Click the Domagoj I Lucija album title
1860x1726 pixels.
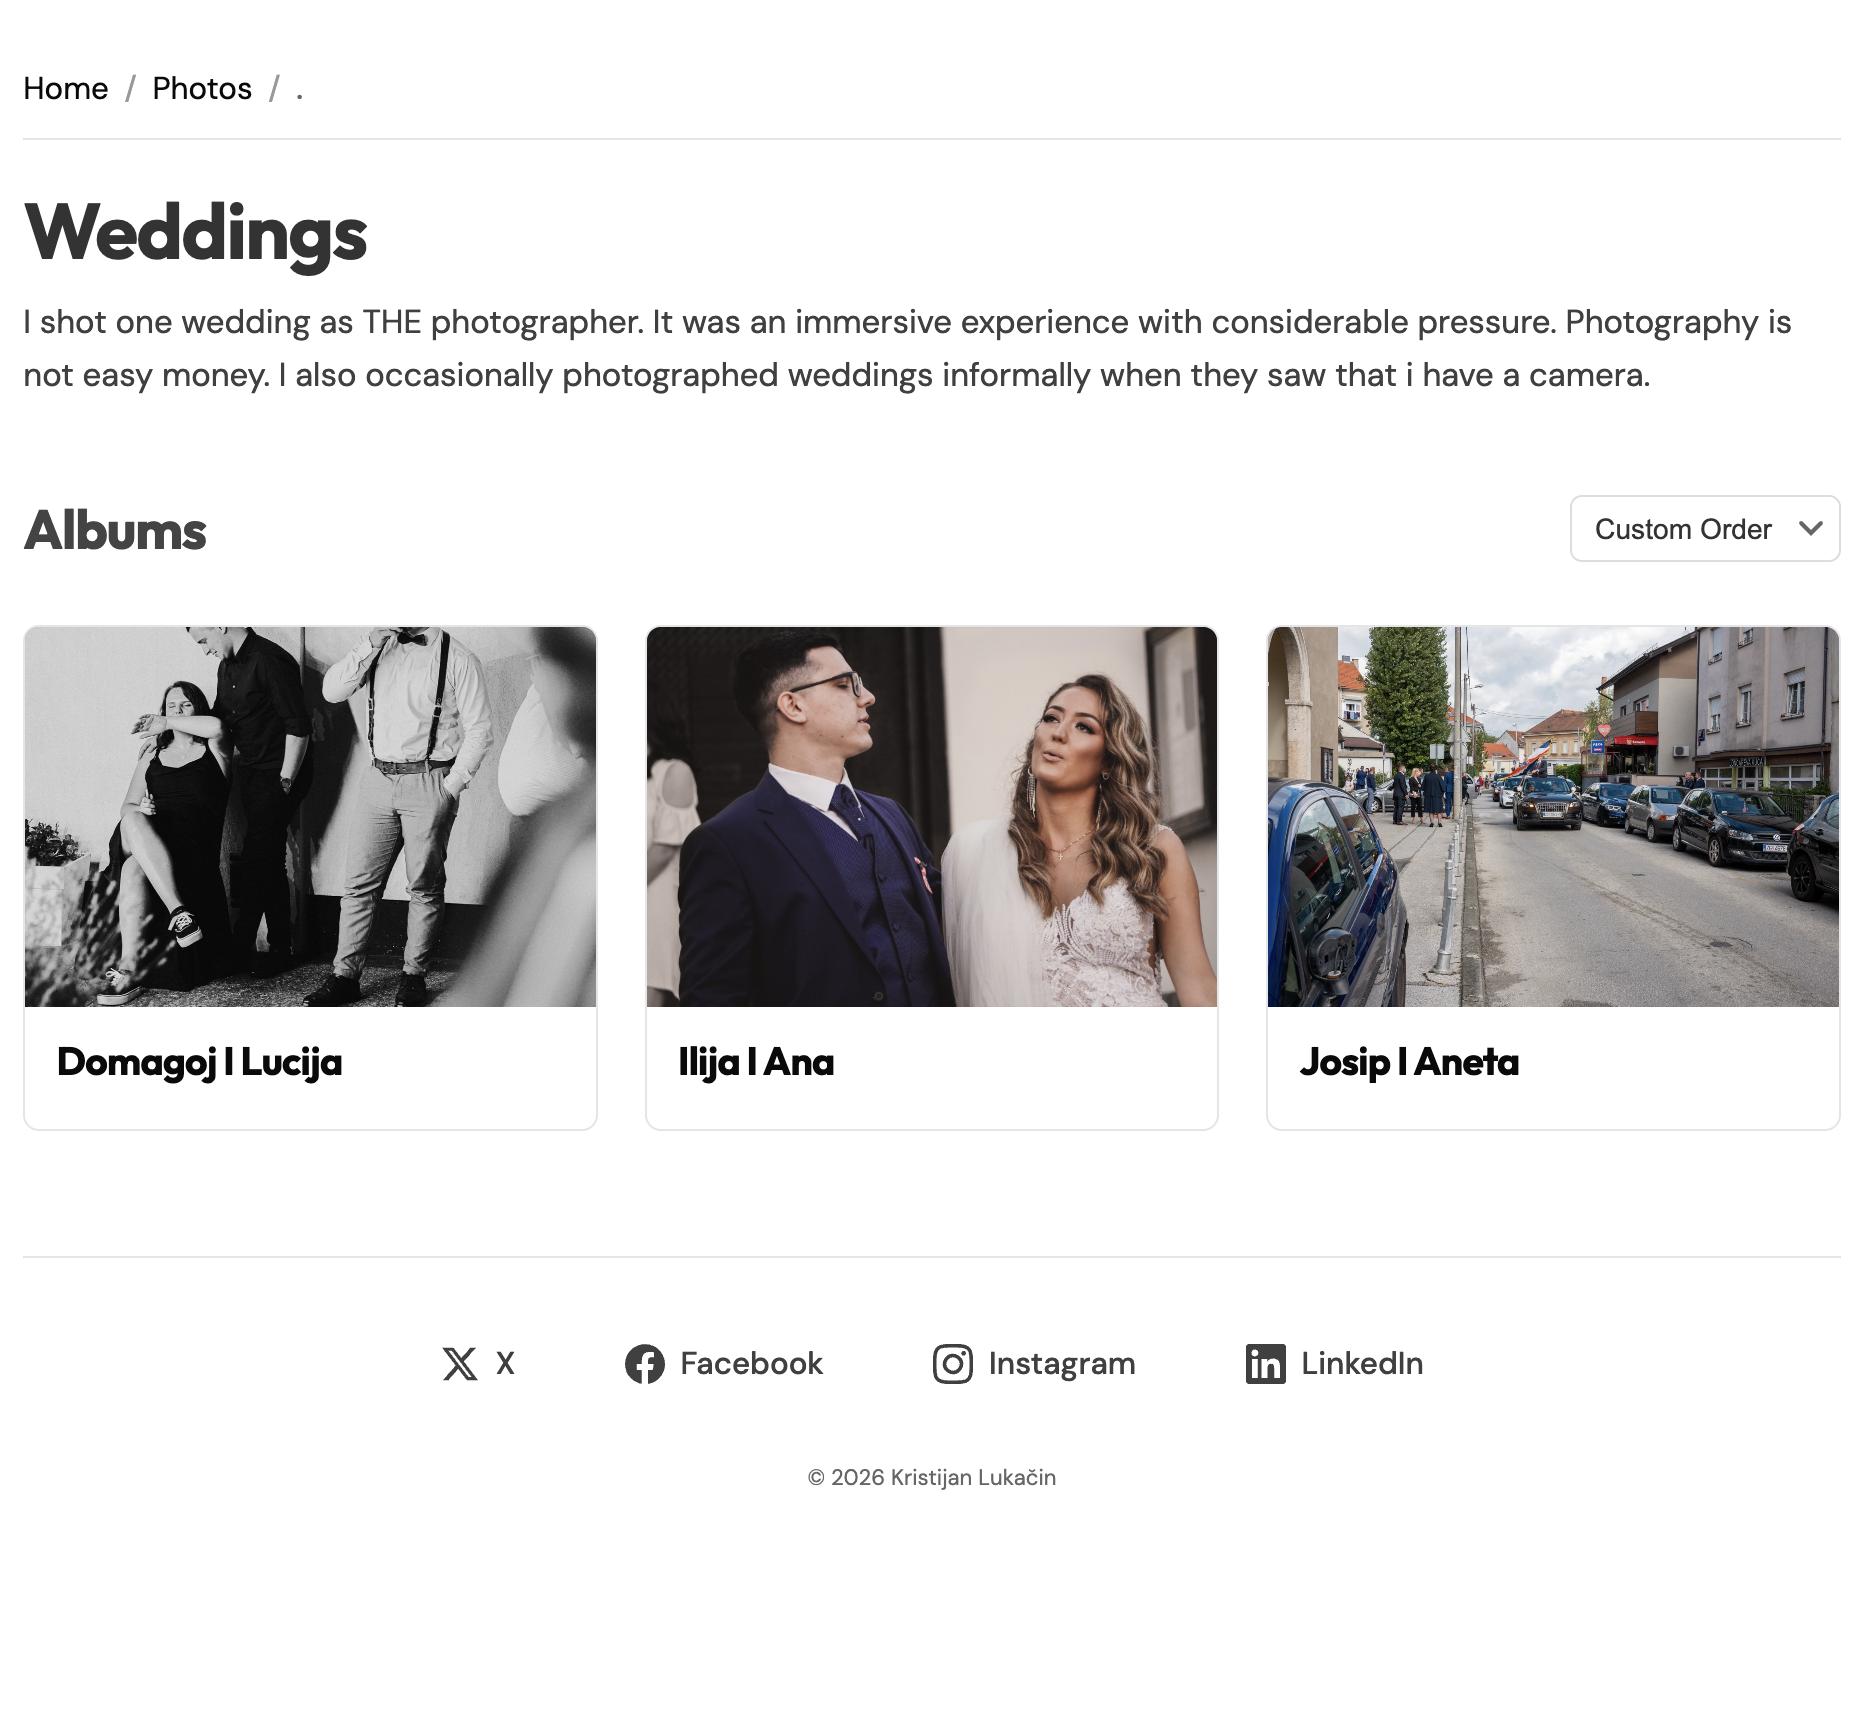click(200, 1062)
